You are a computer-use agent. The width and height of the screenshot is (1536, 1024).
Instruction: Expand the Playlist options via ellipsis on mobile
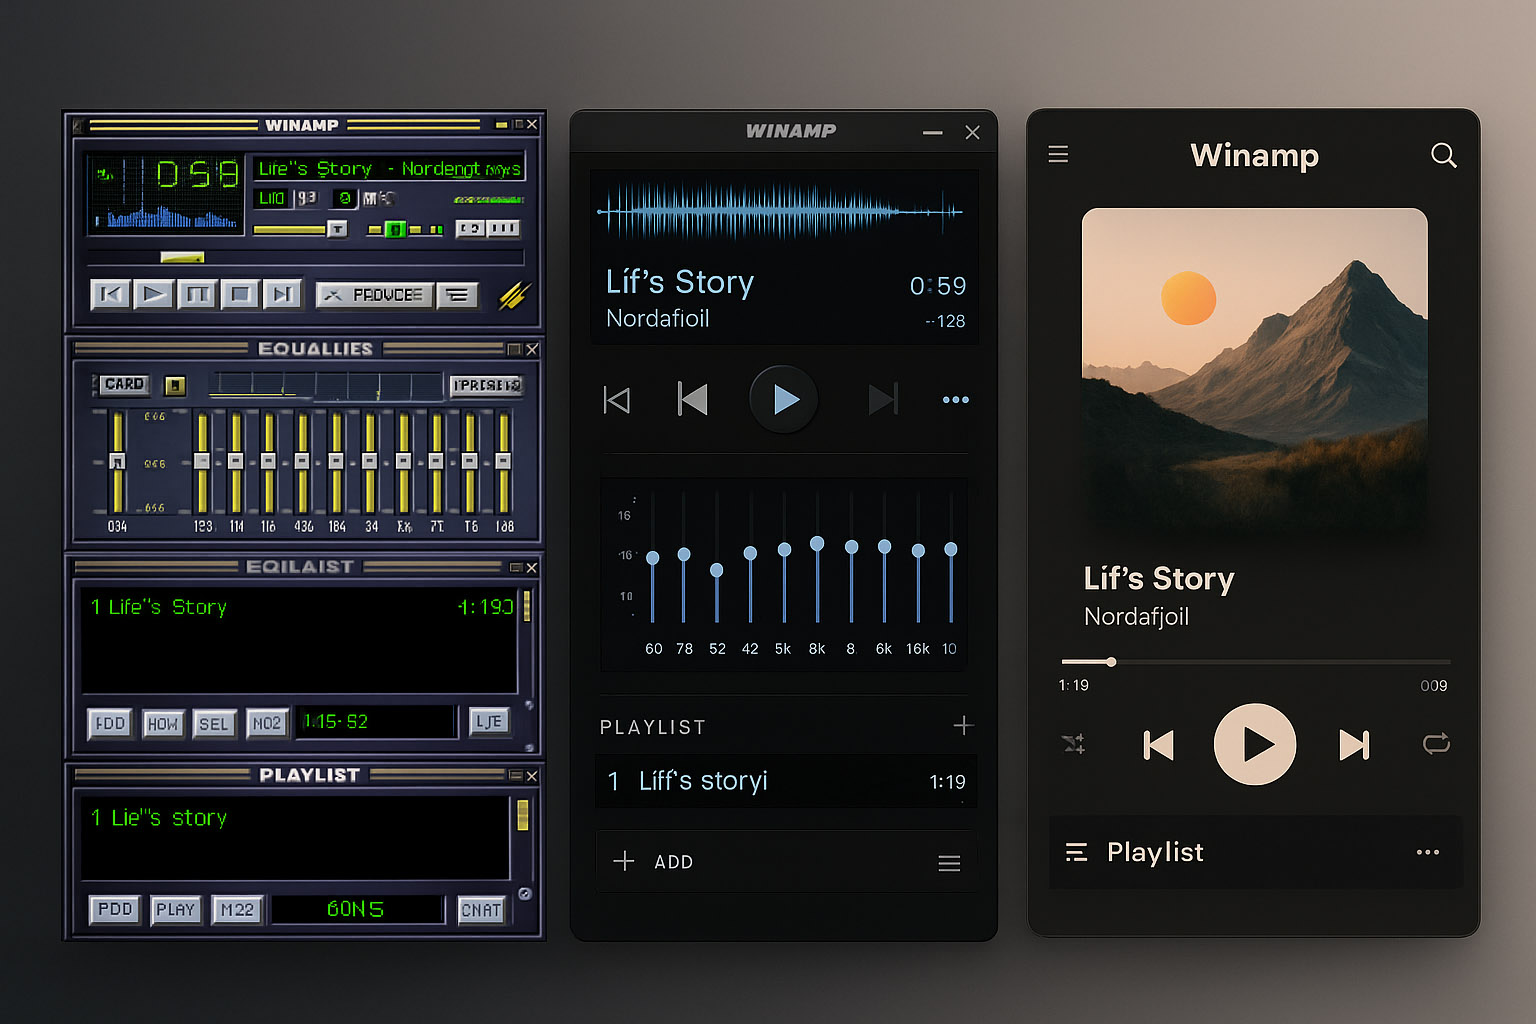(x=1428, y=852)
